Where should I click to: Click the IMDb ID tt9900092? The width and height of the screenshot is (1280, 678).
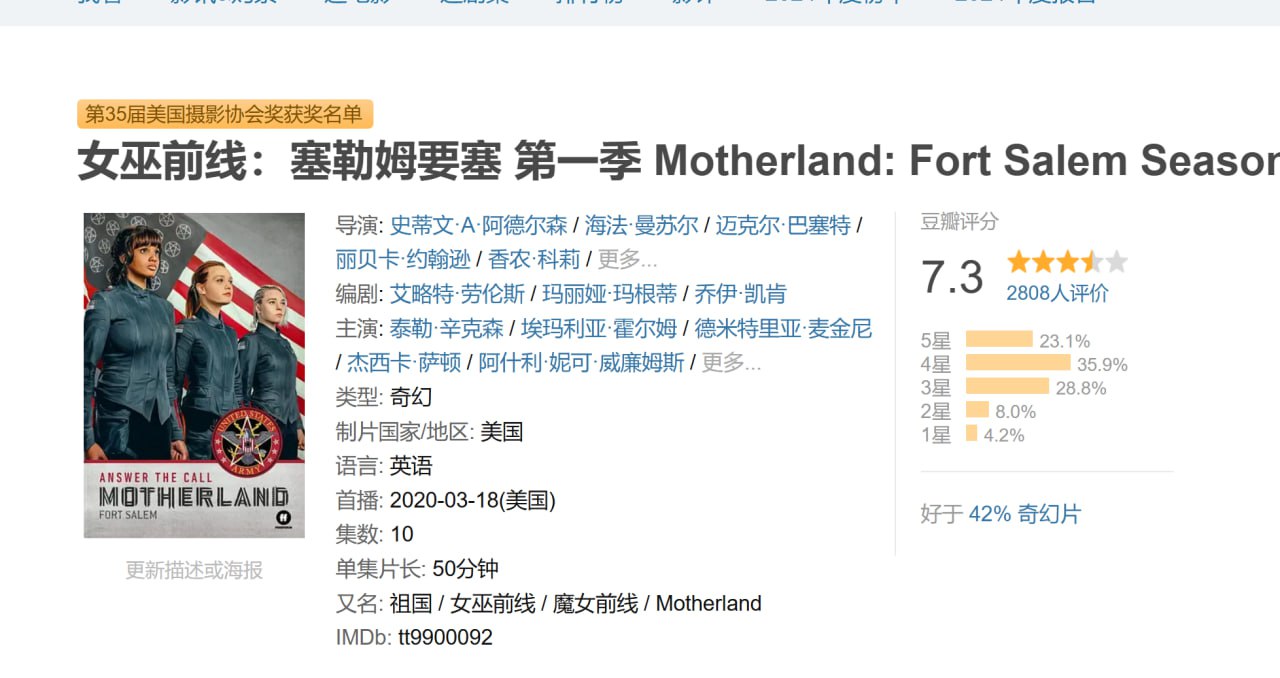pyautogui.click(x=445, y=637)
